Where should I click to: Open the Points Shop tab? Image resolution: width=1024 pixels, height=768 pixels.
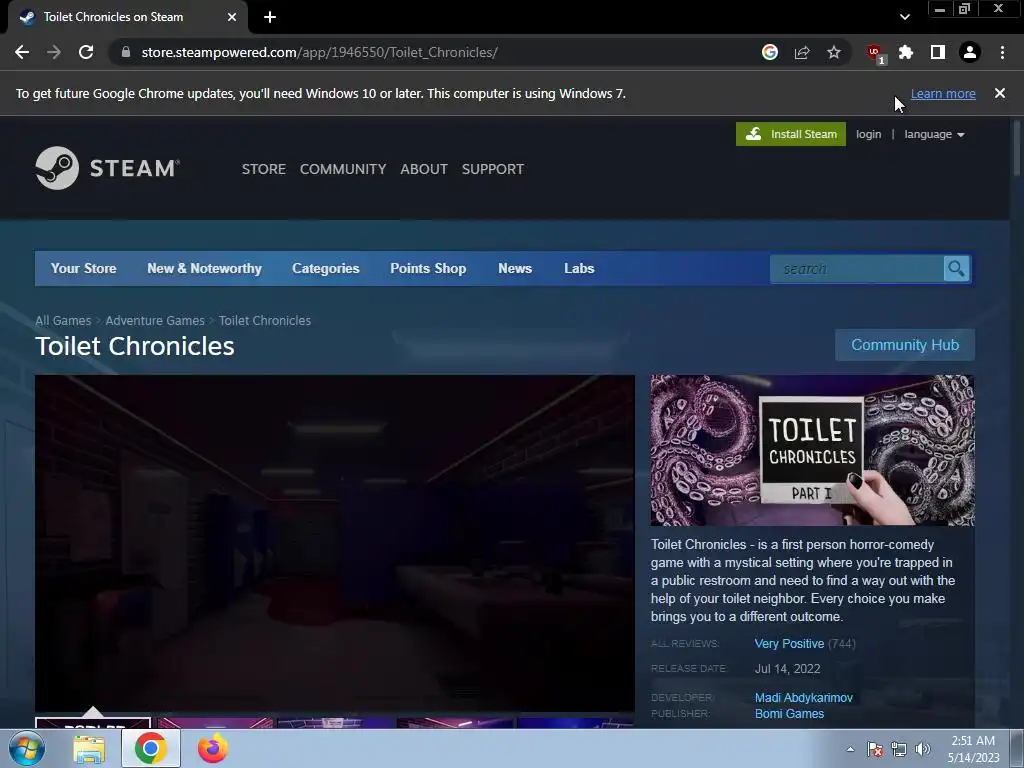[x=428, y=268]
